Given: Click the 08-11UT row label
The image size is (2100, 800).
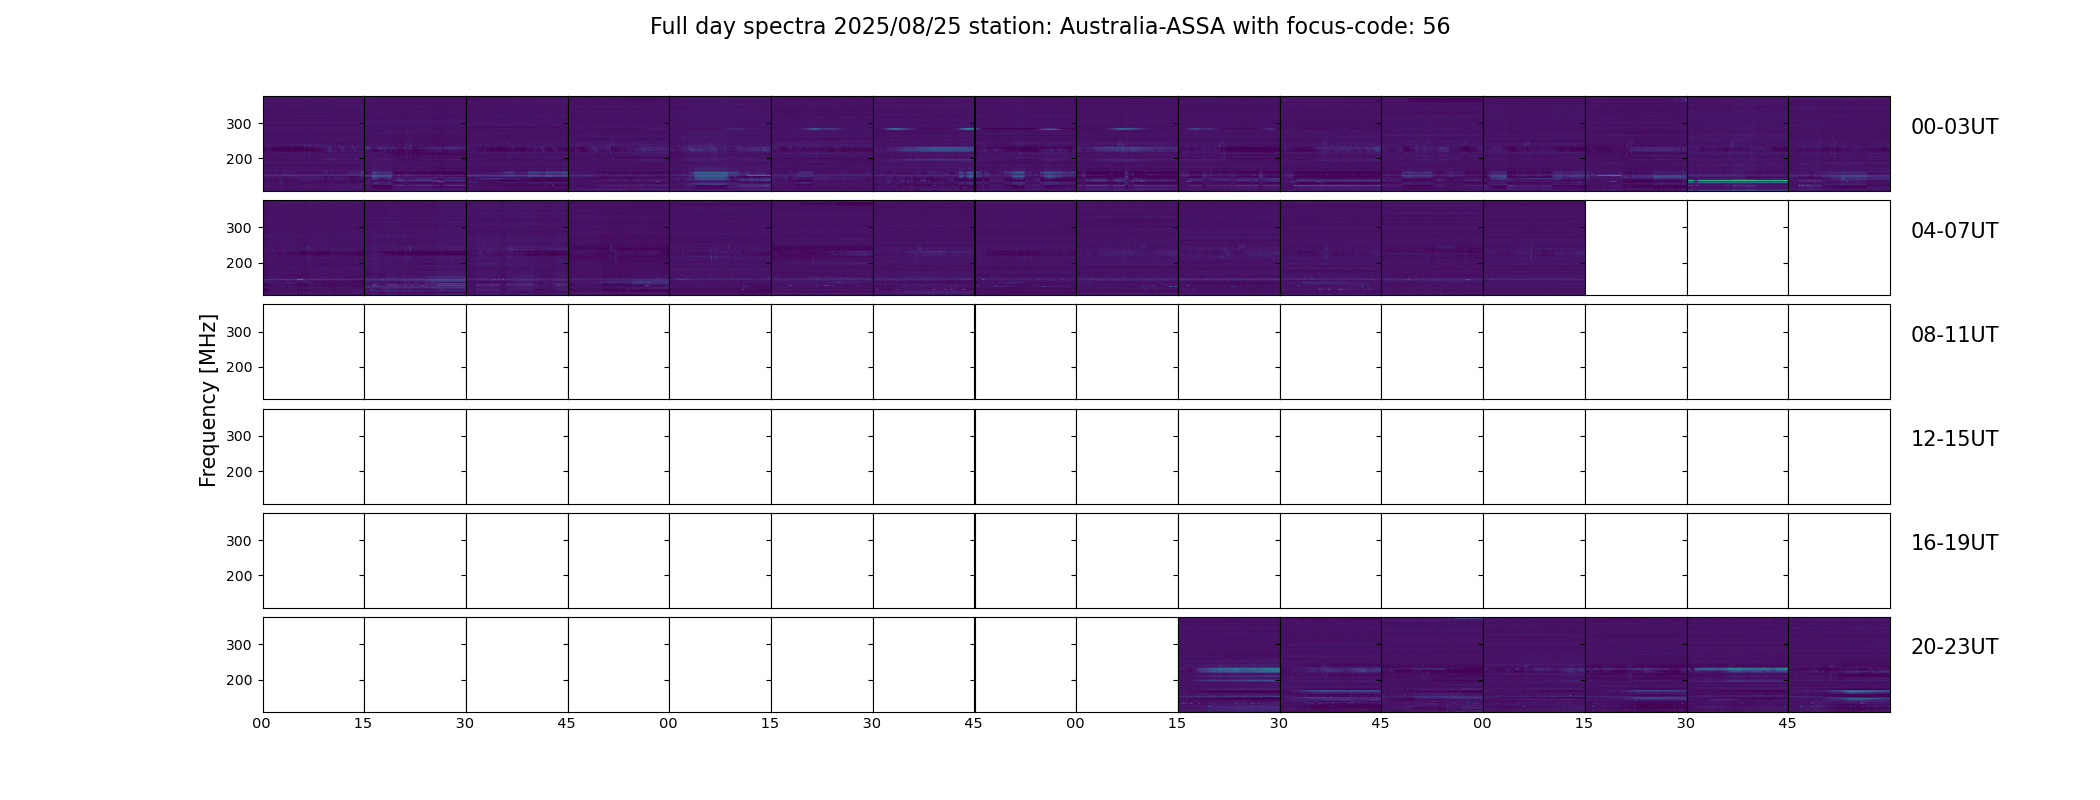Looking at the screenshot, I should 1954,335.
